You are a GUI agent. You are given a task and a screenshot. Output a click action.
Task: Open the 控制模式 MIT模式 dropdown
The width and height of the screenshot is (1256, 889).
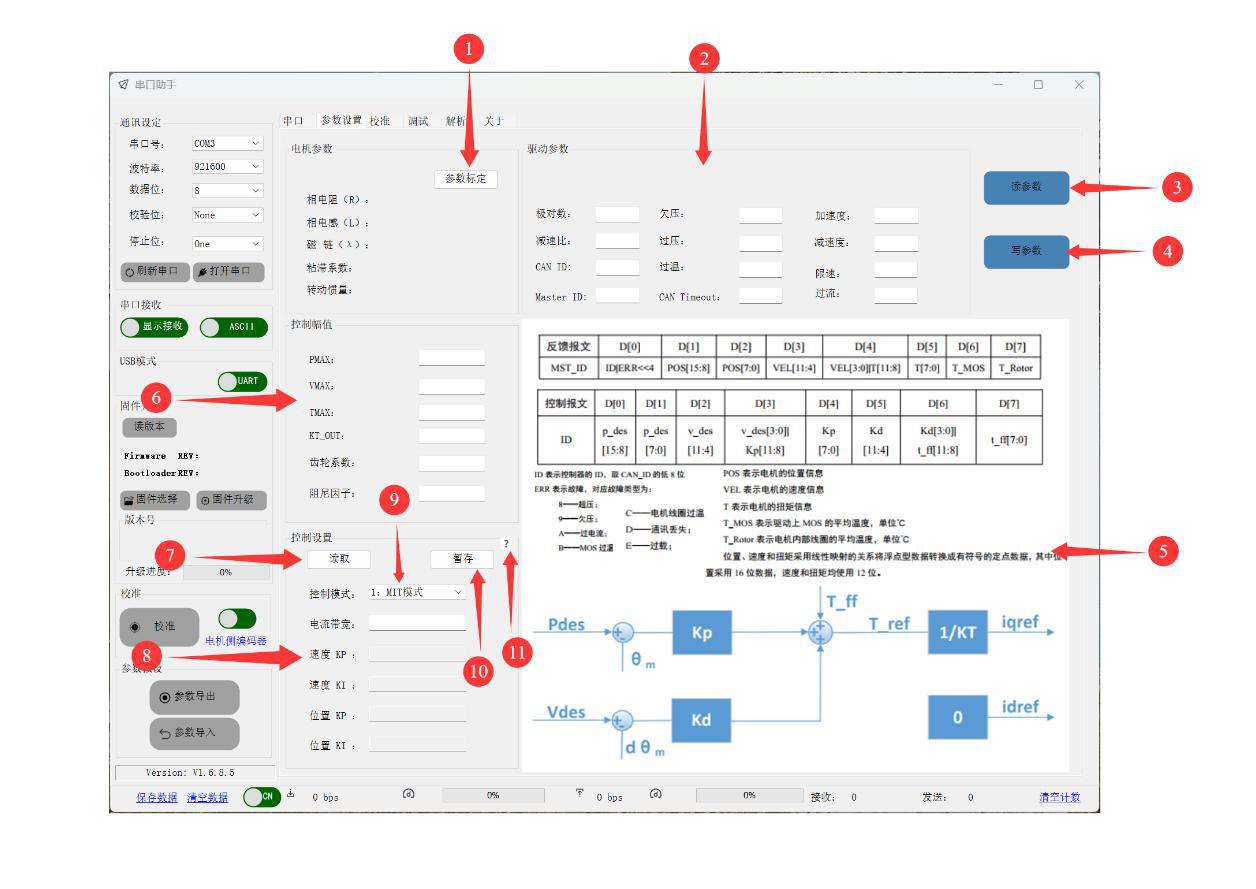(417, 592)
